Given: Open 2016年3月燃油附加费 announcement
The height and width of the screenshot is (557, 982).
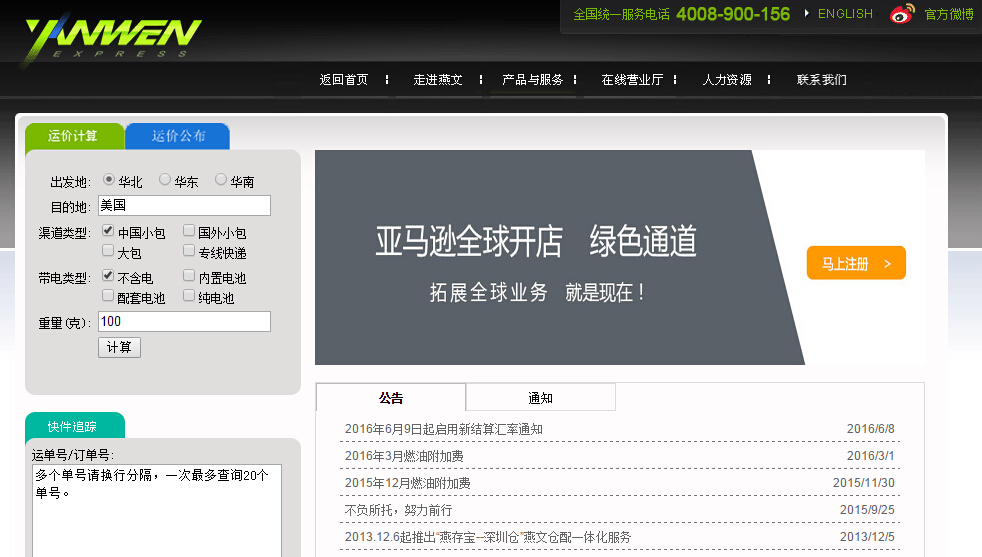Looking at the screenshot, I should click(x=404, y=456).
